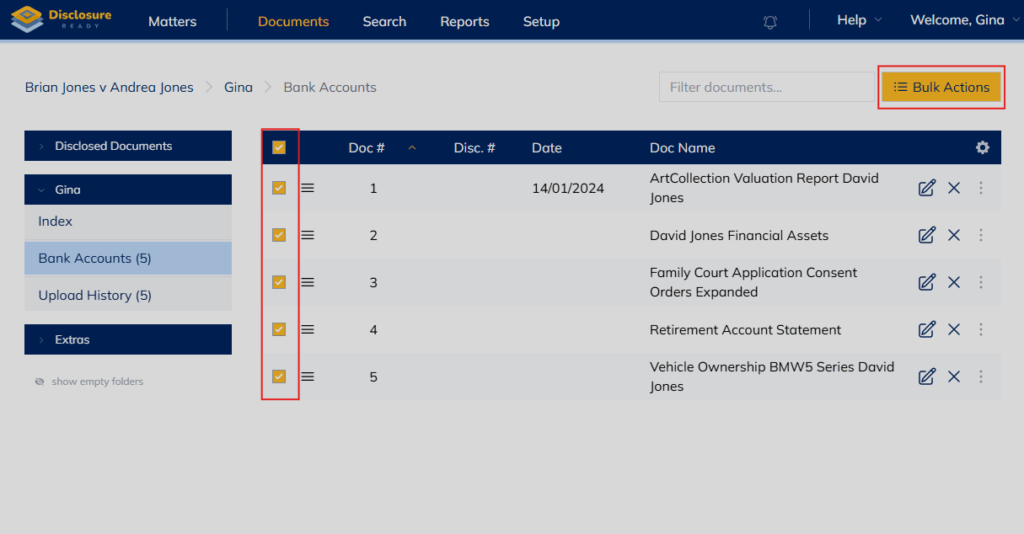Deselect the checkbox for document 2
The height and width of the screenshot is (534, 1024).
279,235
